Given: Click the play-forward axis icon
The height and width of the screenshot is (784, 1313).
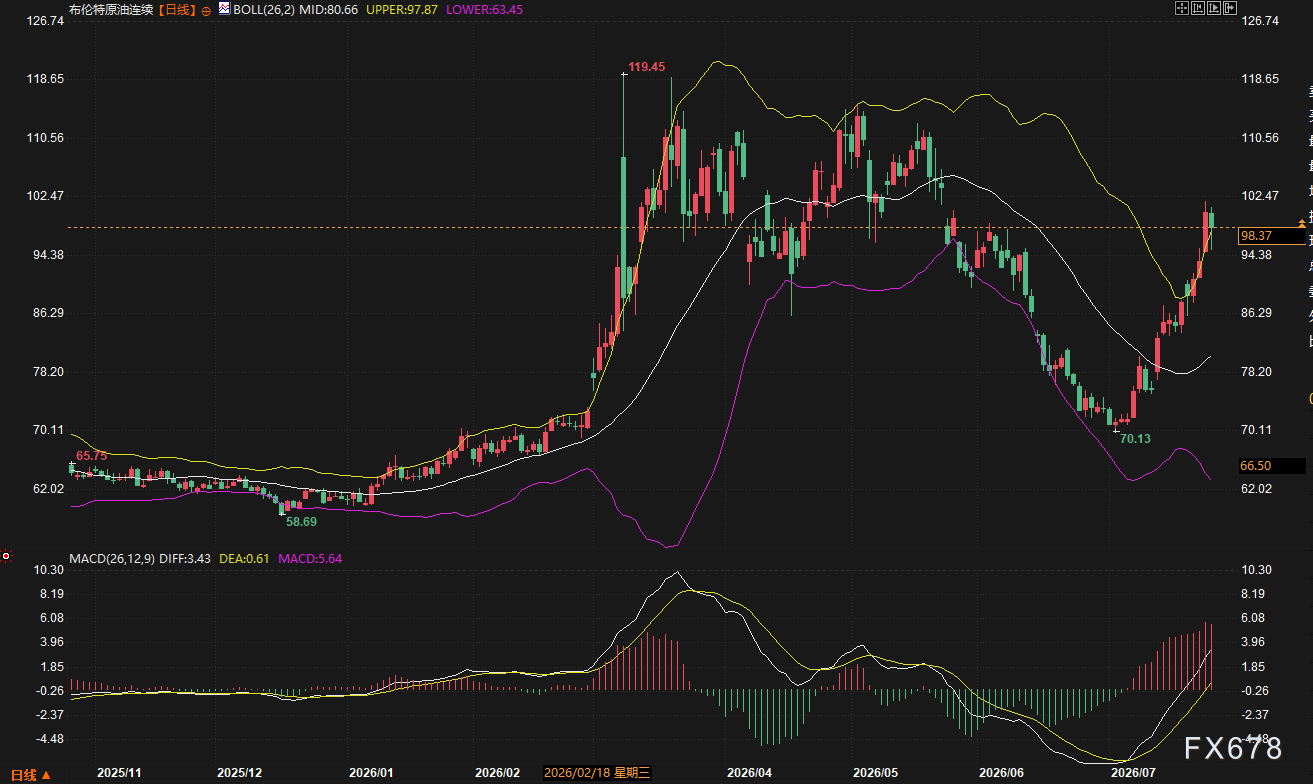Looking at the screenshot, I should pos(1214,8).
